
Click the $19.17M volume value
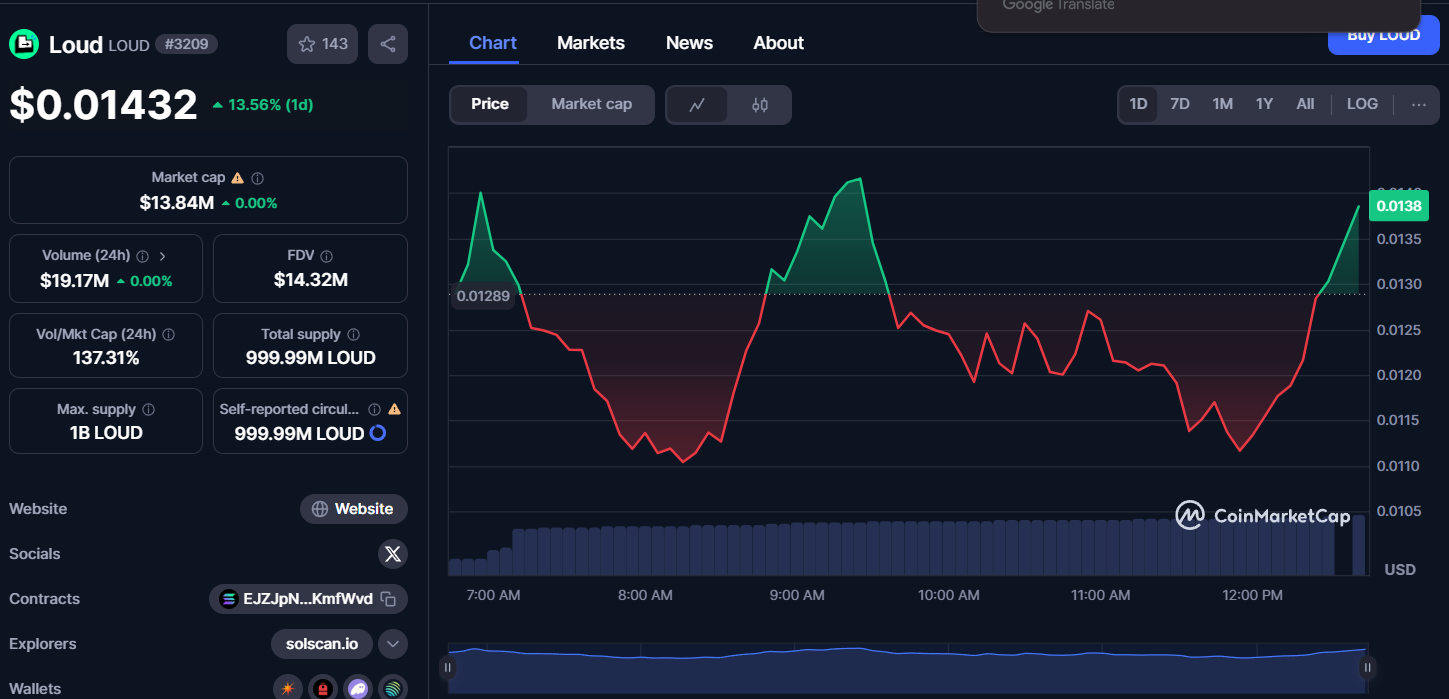tap(75, 281)
